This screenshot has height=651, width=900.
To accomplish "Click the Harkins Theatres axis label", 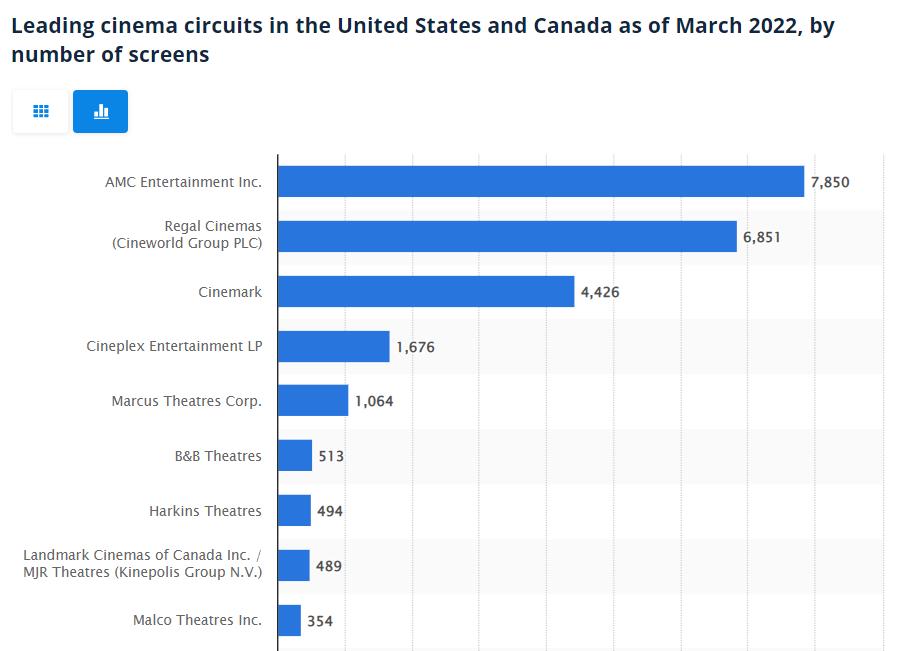I will coord(205,510).
